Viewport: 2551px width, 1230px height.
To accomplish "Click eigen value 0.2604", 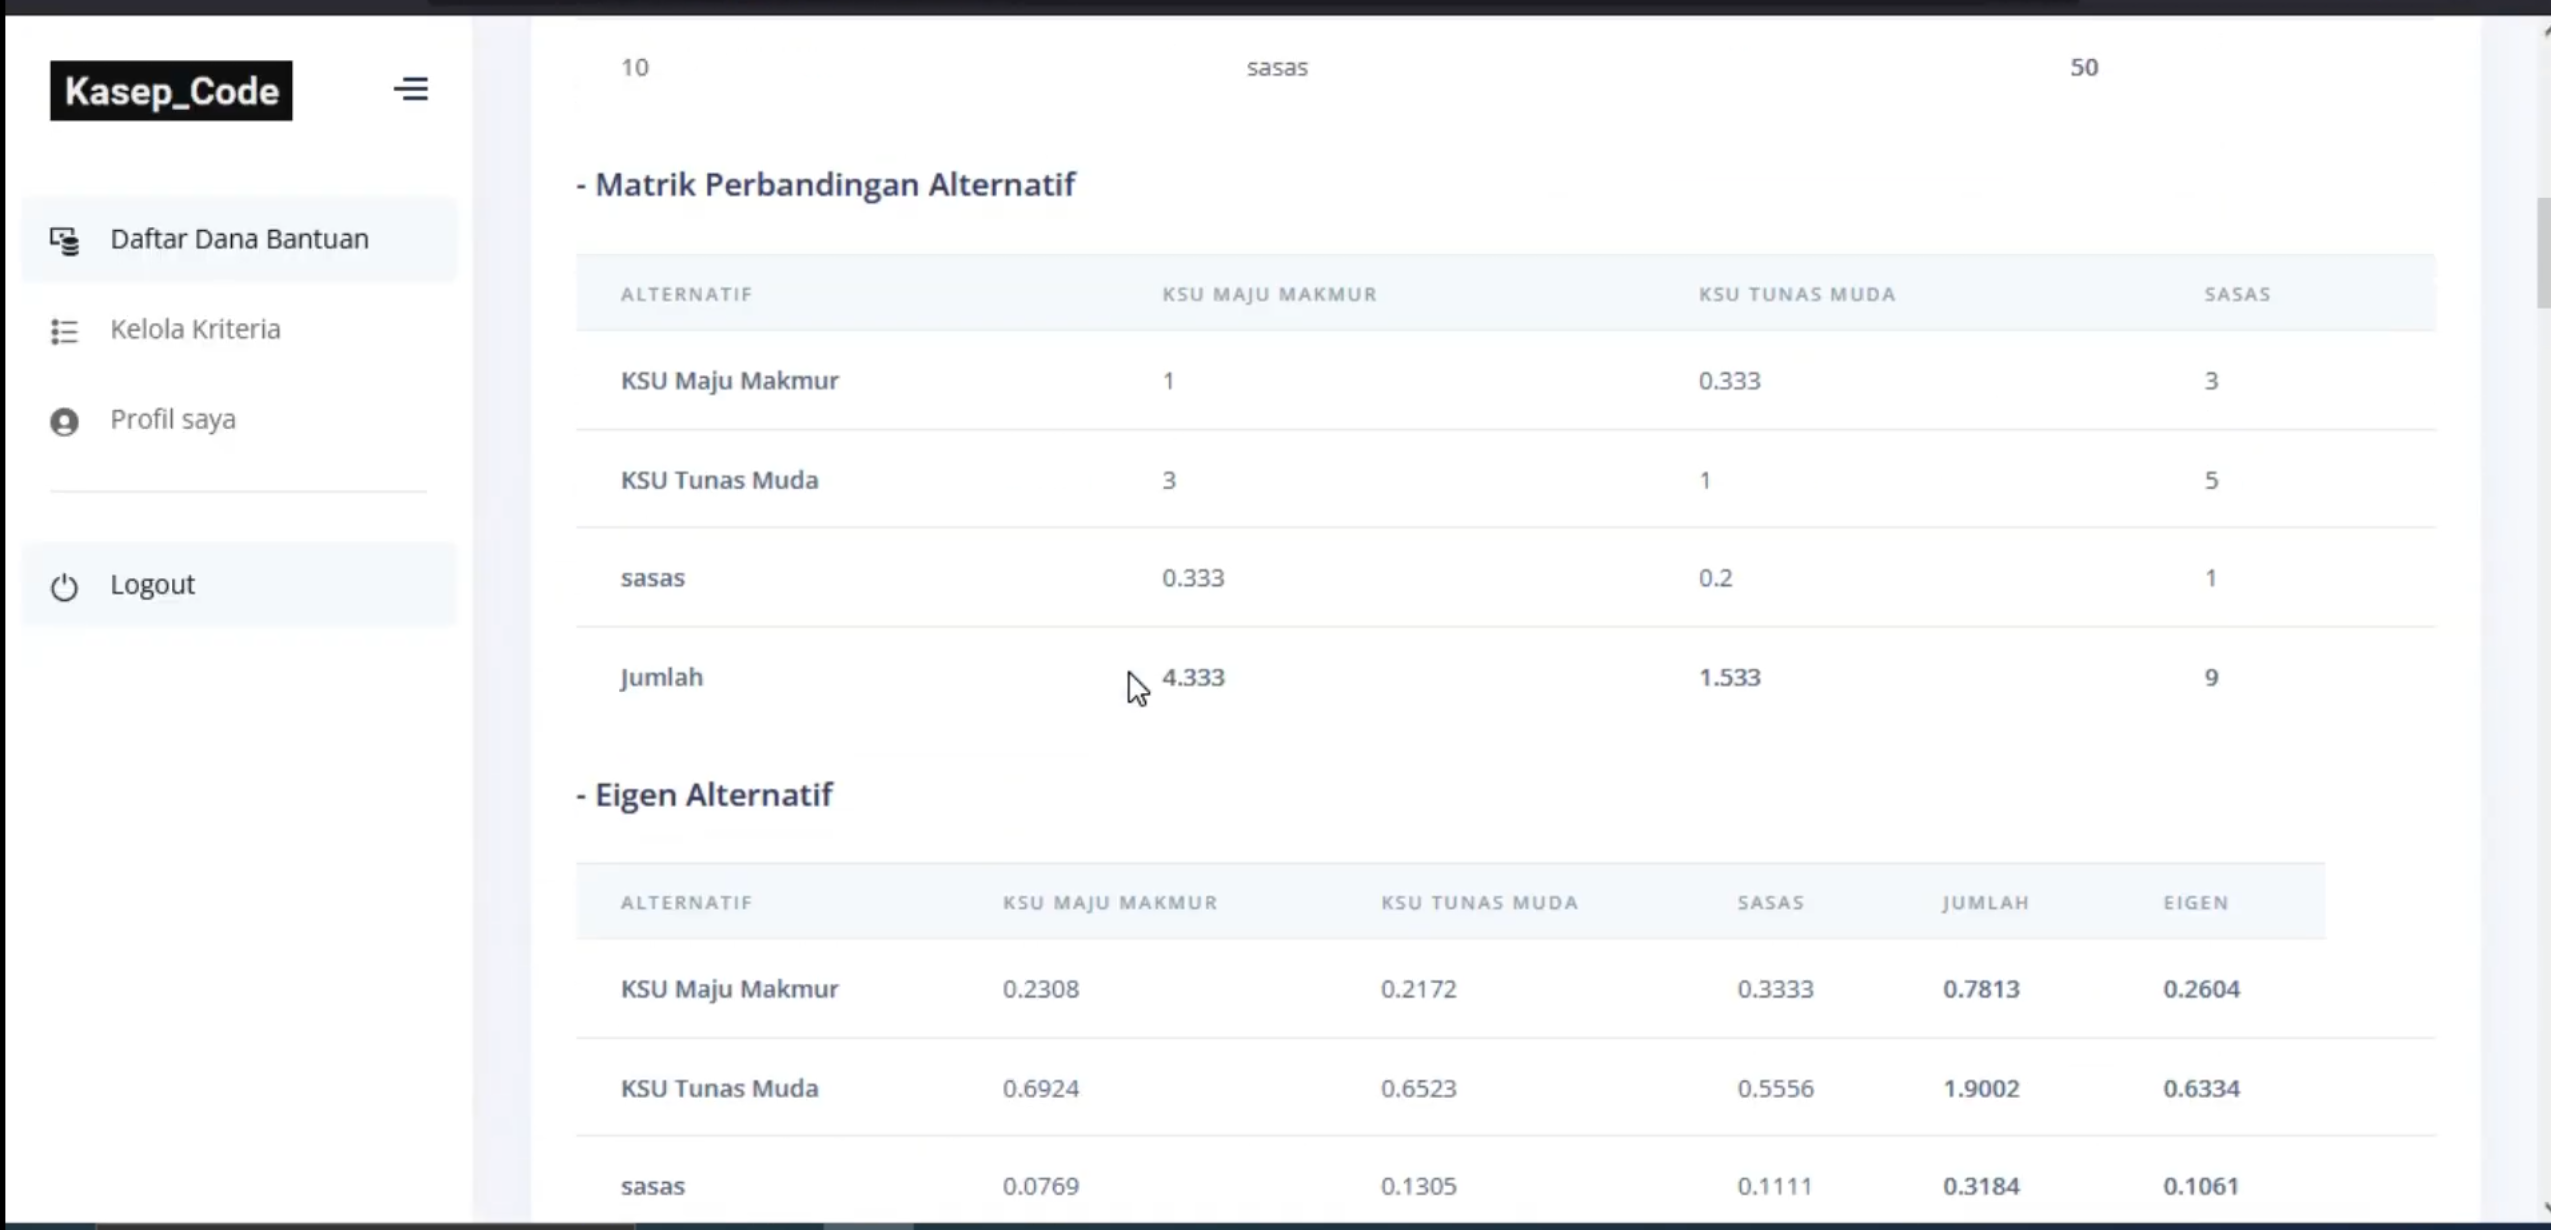I will pyautogui.click(x=2201, y=988).
